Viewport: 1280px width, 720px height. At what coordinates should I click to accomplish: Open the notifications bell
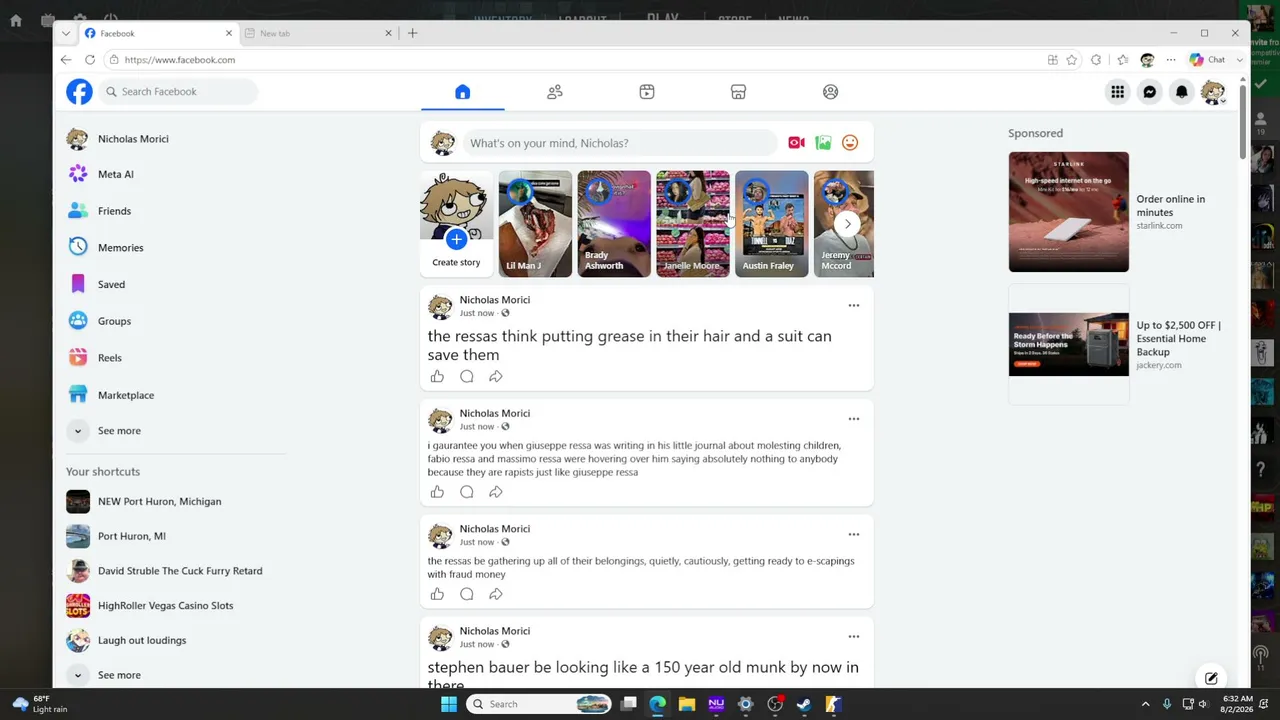[x=1181, y=92]
